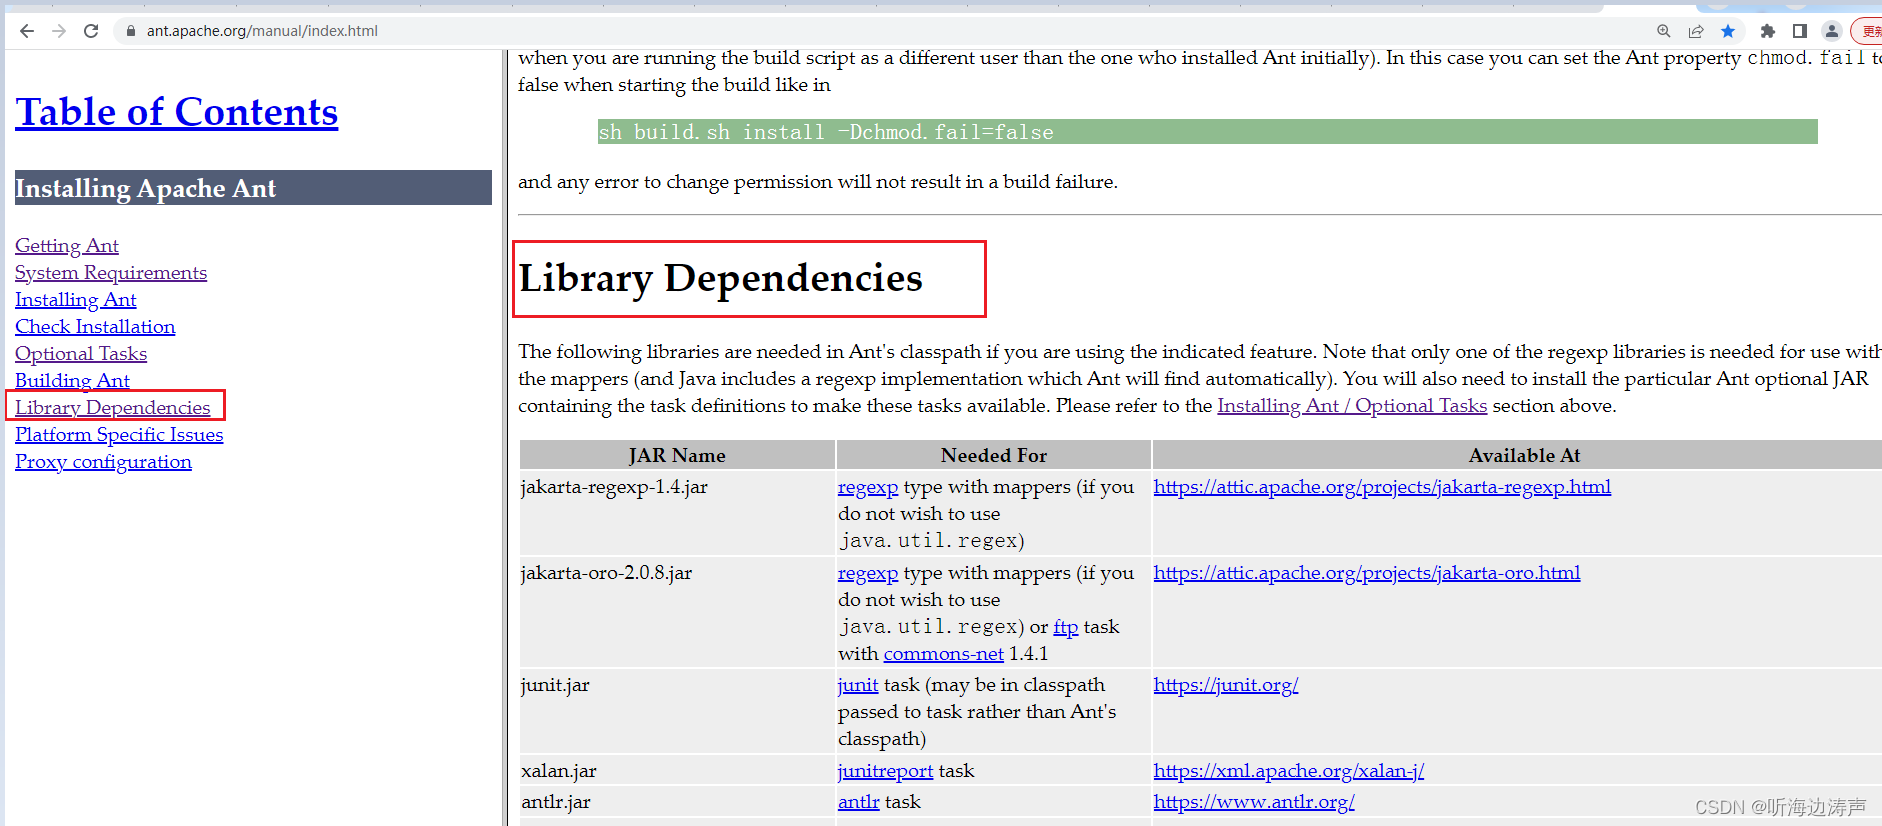The image size is (1882, 826).
Task: Share this page icon
Action: tap(1696, 31)
